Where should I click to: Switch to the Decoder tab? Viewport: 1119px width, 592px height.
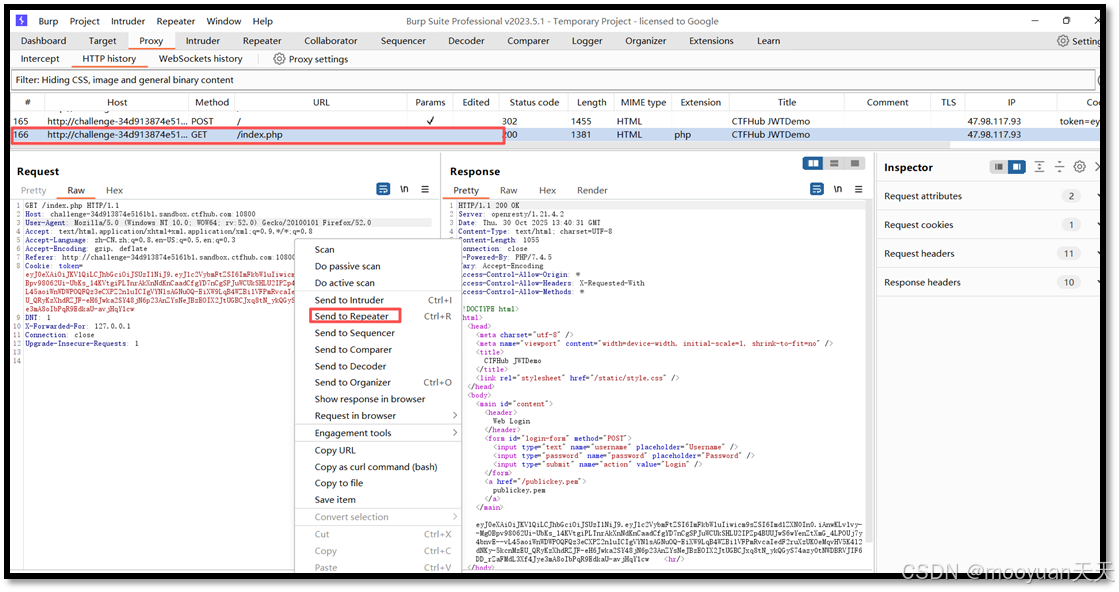coord(466,41)
